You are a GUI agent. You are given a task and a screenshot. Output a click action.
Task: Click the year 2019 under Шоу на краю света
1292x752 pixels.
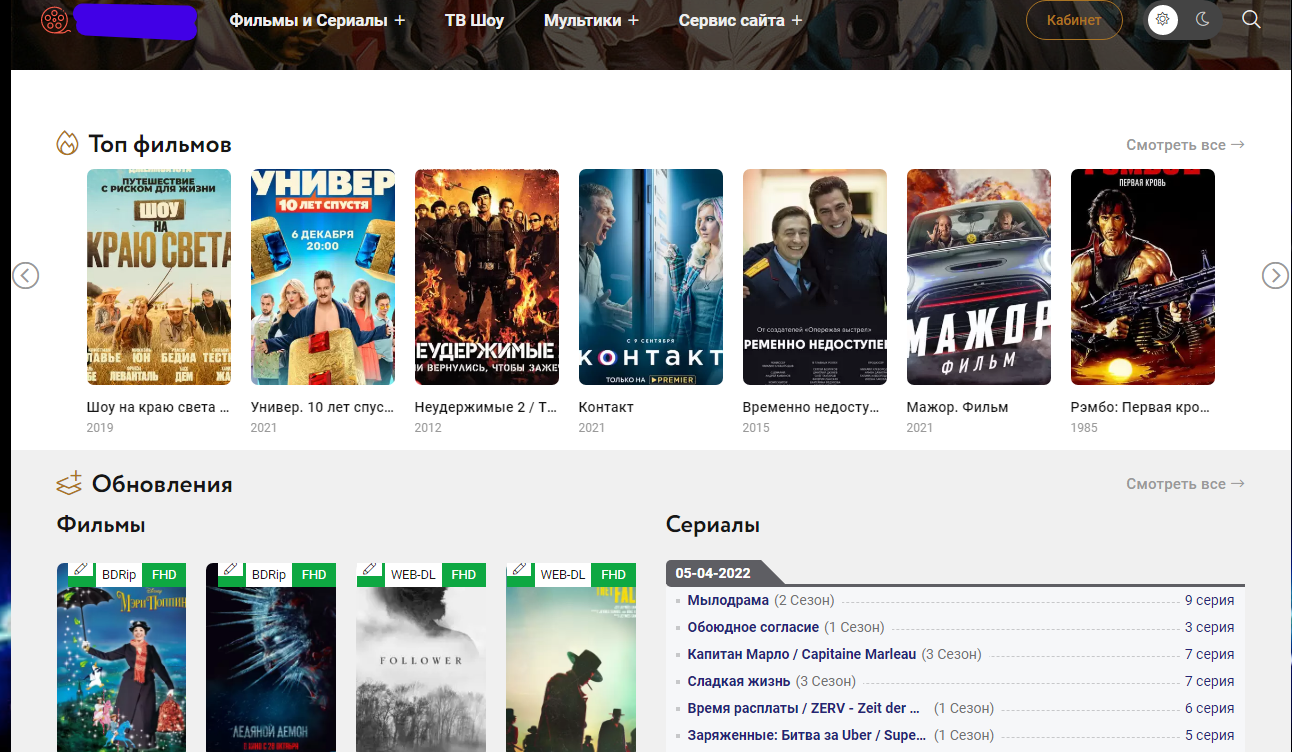point(100,428)
